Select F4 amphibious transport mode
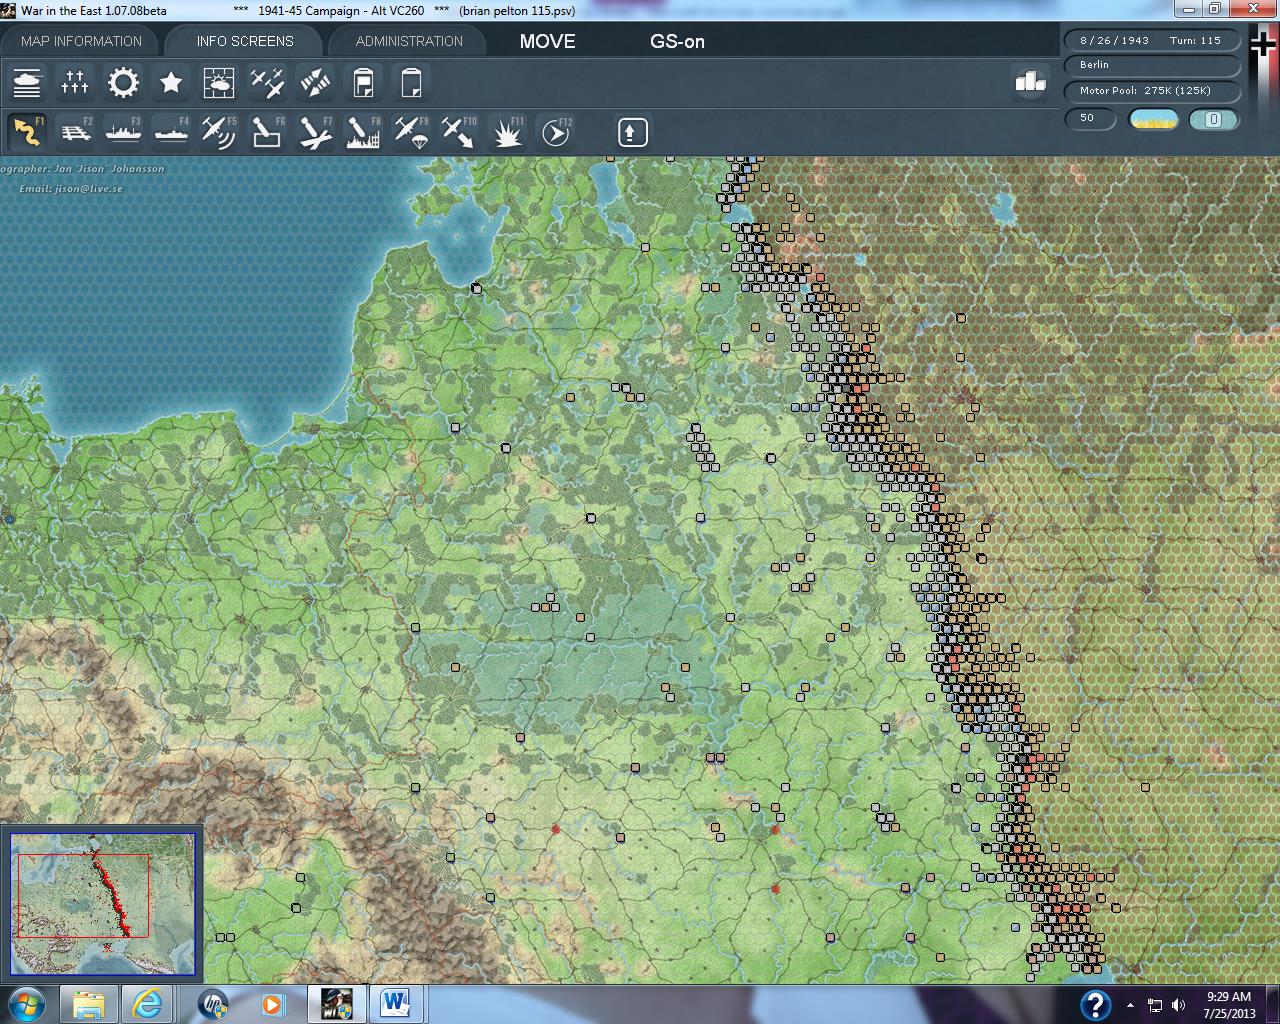The width and height of the screenshot is (1280, 1024). (171, 132)
